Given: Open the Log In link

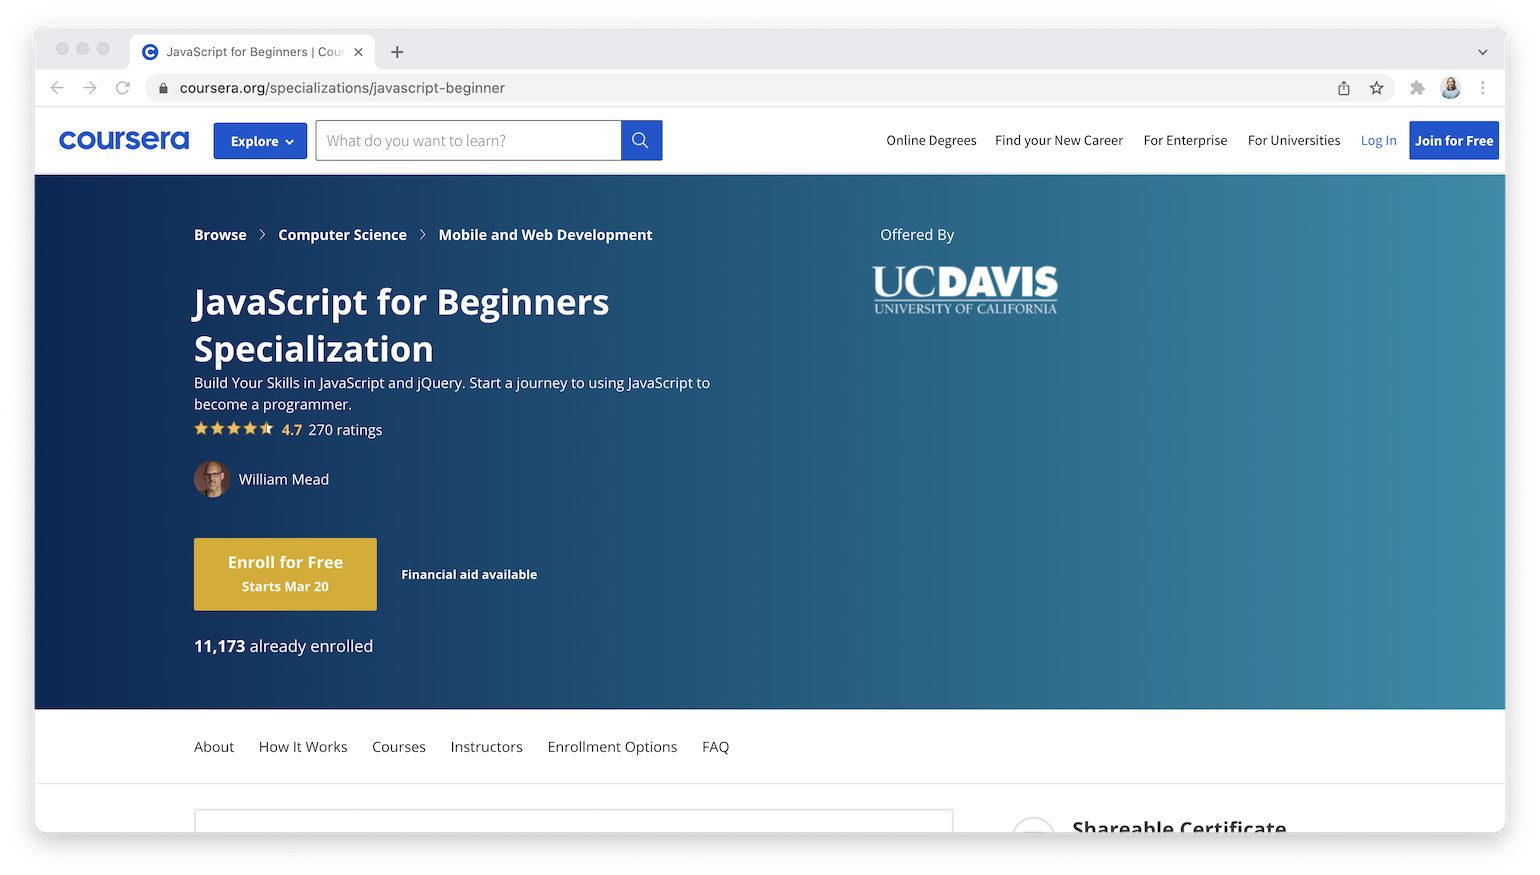Looking at the screenshot, I should click(1378, 141).
